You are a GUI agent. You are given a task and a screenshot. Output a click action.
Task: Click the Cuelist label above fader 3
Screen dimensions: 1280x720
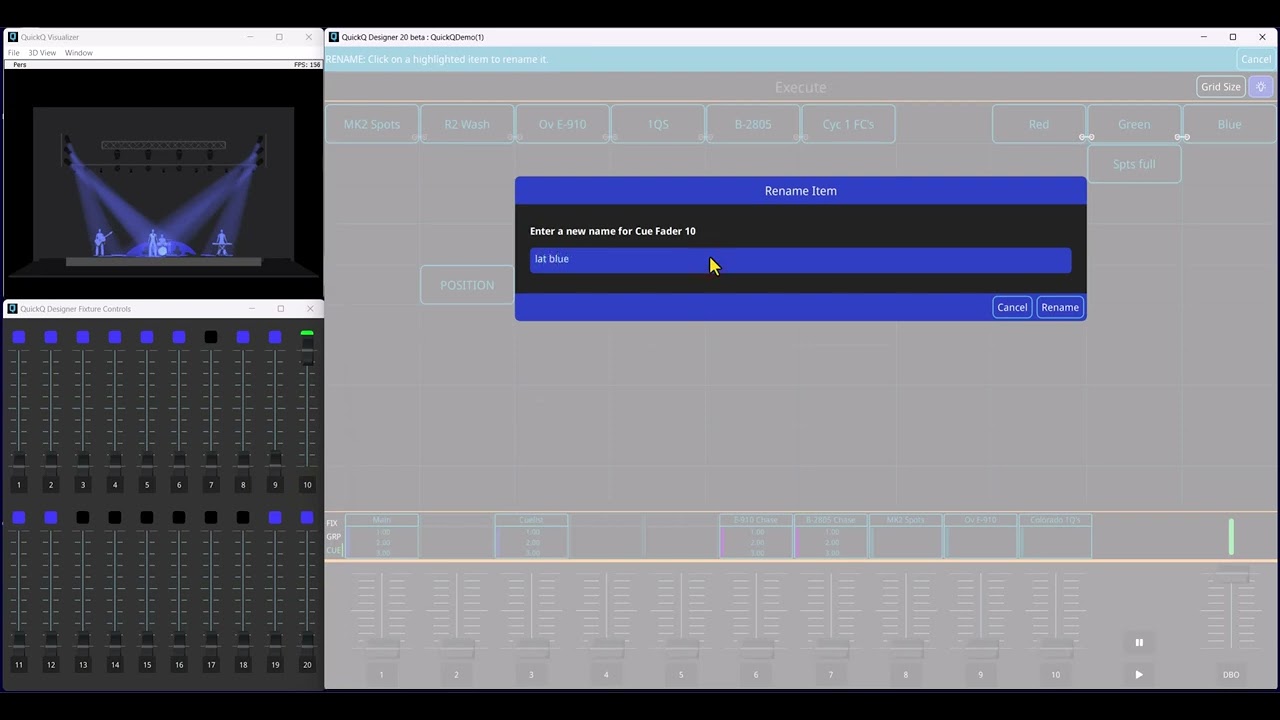[x=531, y=520]
